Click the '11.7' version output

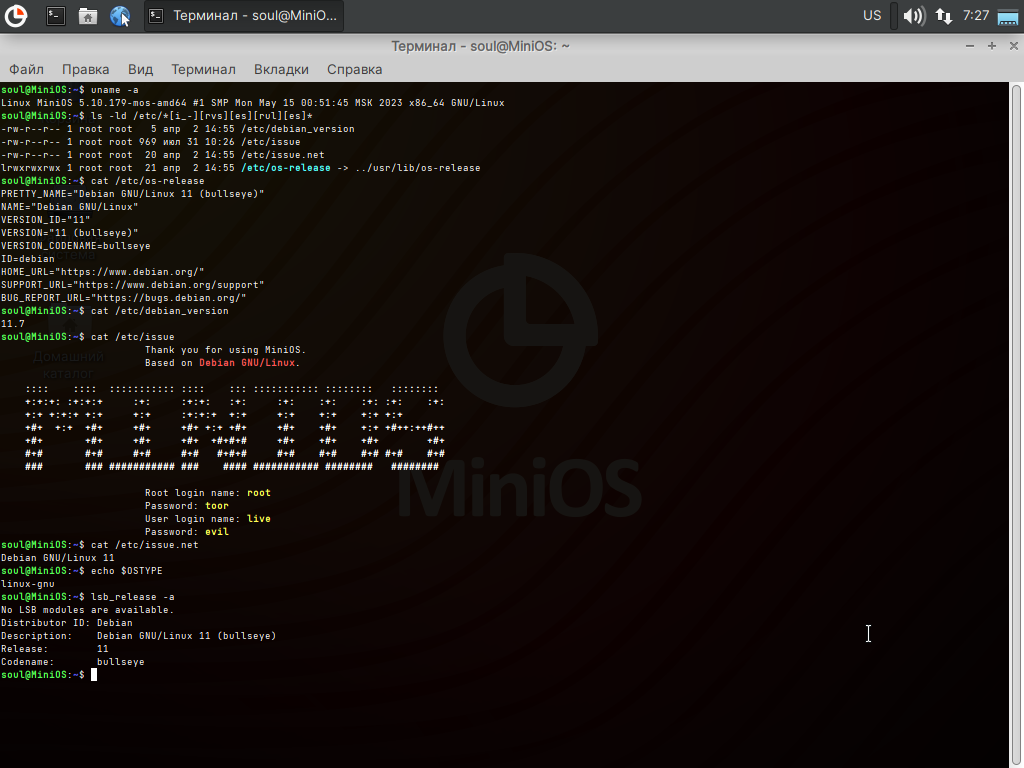[x=13, y=324]
